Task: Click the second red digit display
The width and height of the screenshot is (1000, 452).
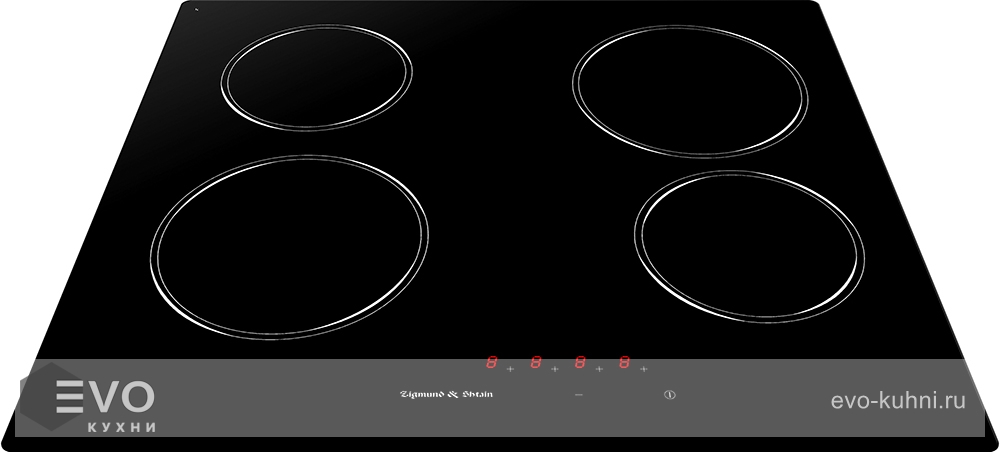Action: [536, 363]
